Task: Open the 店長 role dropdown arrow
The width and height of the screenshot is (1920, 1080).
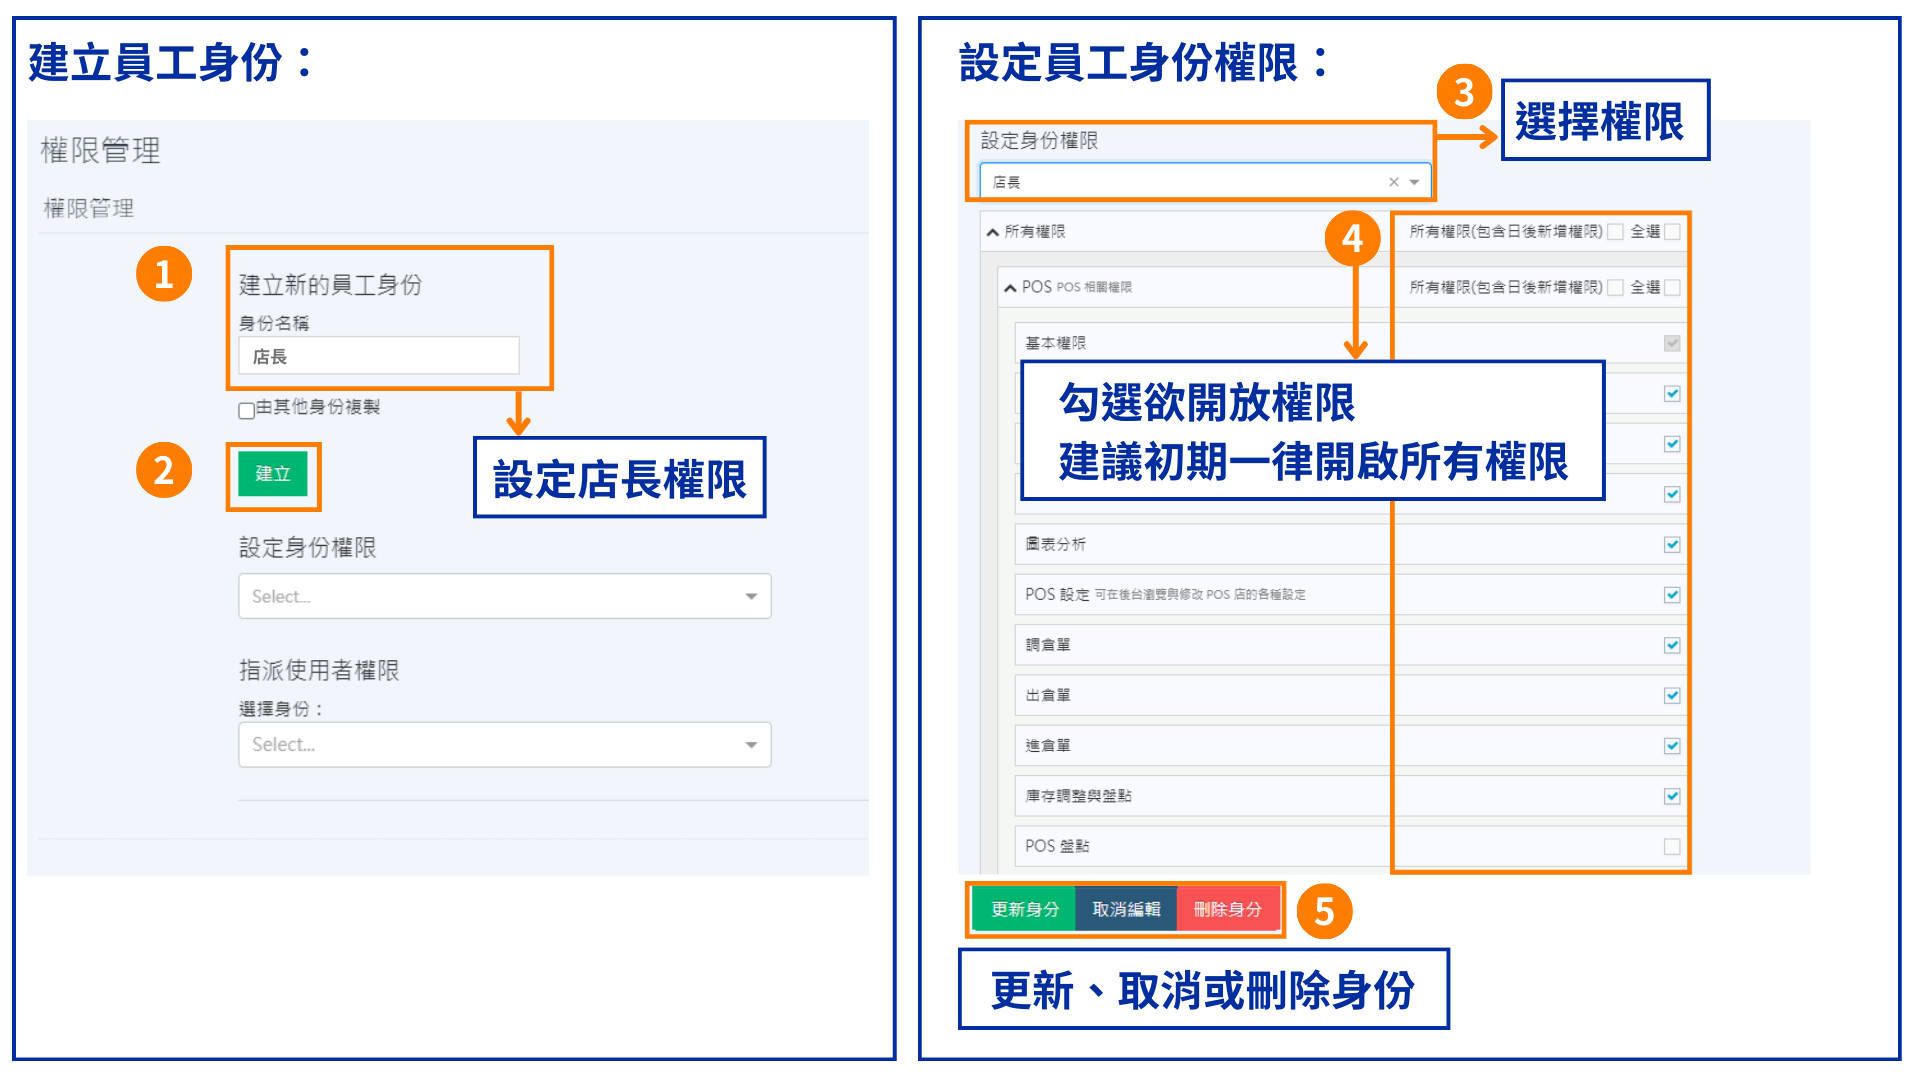Action: coord(1414,182)
